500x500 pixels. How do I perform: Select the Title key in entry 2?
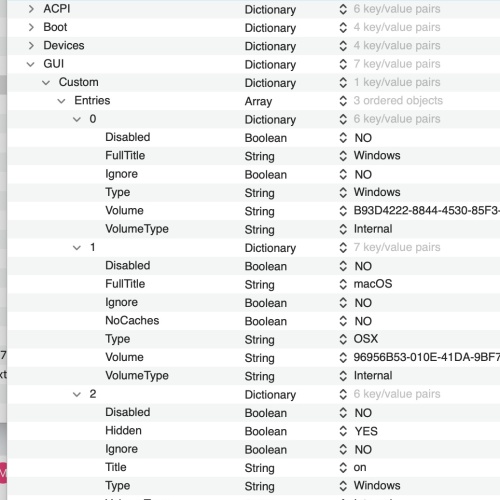click(116, 467)
